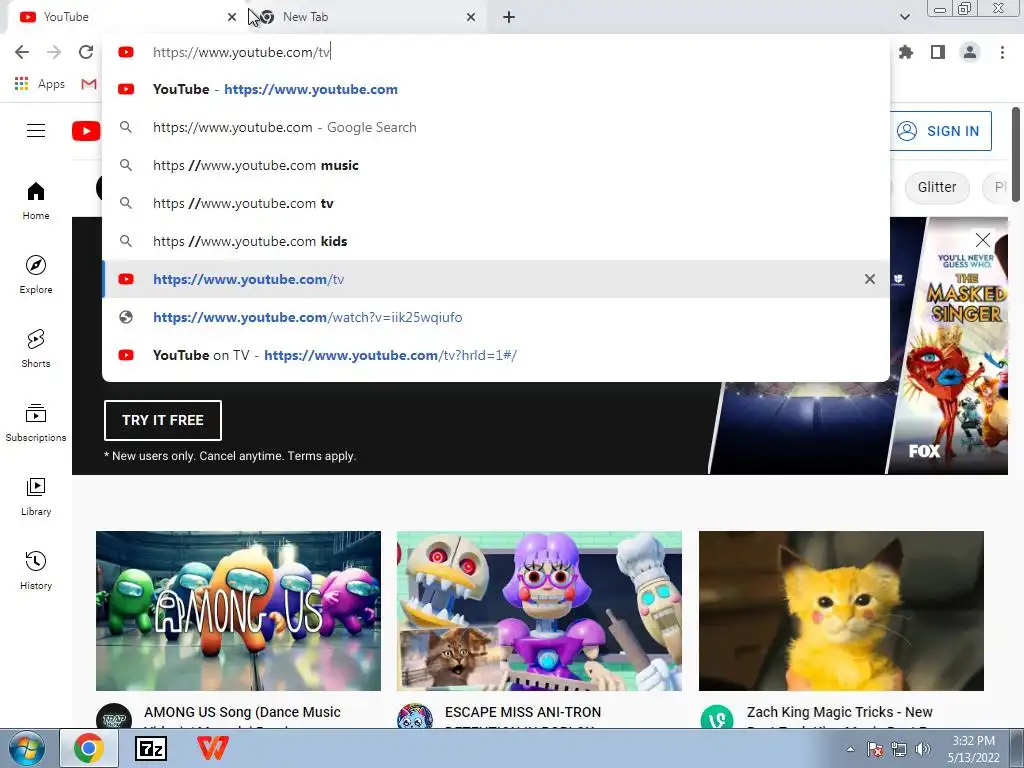The height and width of the screenshot is (768, 1024).
Task: Click the Chrome taskbar icon
Action: click(x=89, y=748)
